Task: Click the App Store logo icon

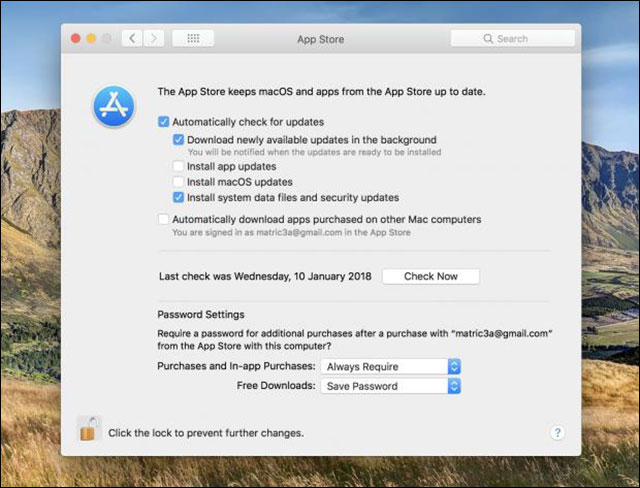Action: point(114,106)
